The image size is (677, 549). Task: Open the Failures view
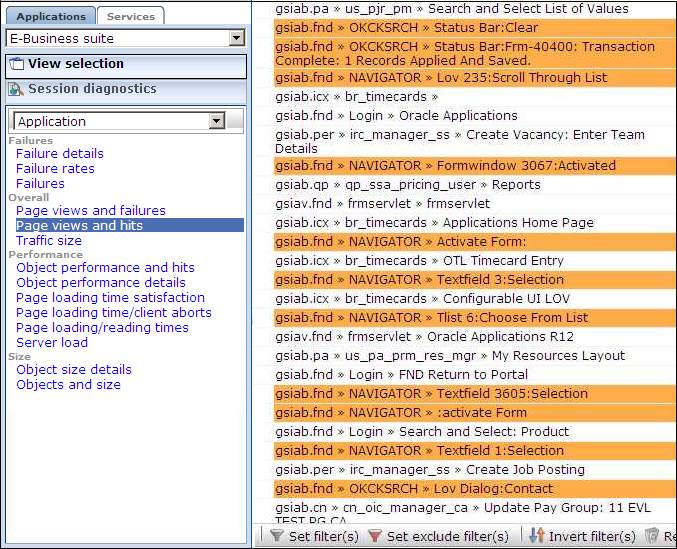click(x=40, y=183)
